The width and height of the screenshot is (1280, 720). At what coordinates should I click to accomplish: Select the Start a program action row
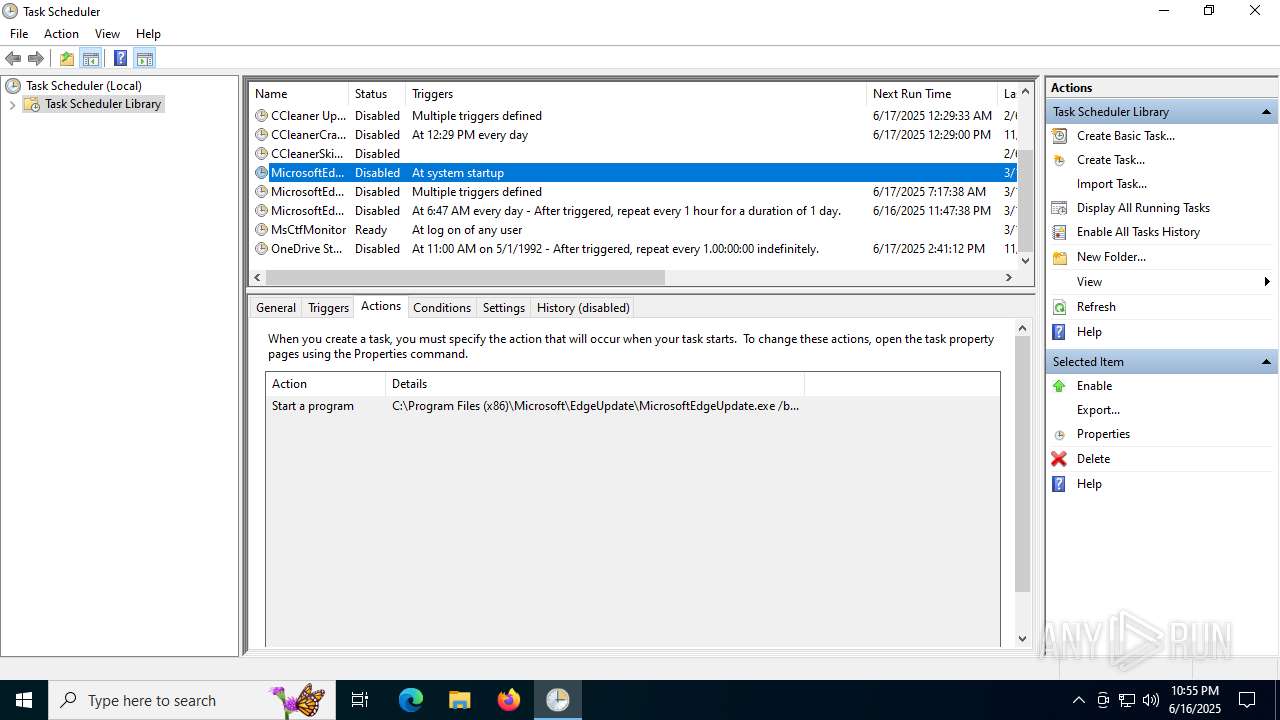(632, 406)
